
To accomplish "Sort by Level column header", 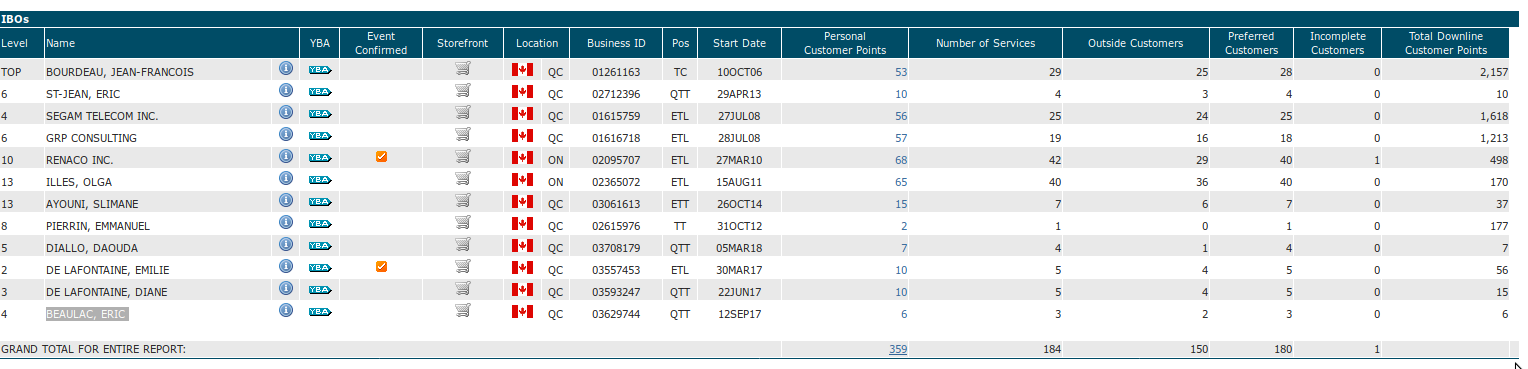I will tap(14, 43).
